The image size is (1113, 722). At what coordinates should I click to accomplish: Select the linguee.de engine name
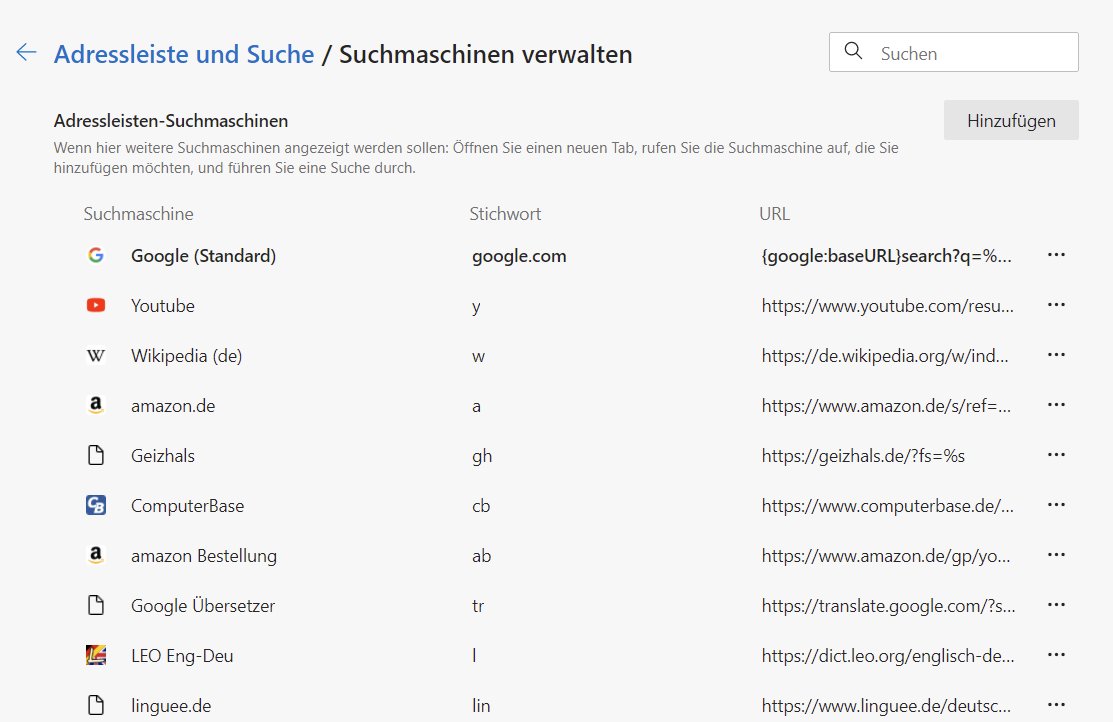click(x=170, y=706)
